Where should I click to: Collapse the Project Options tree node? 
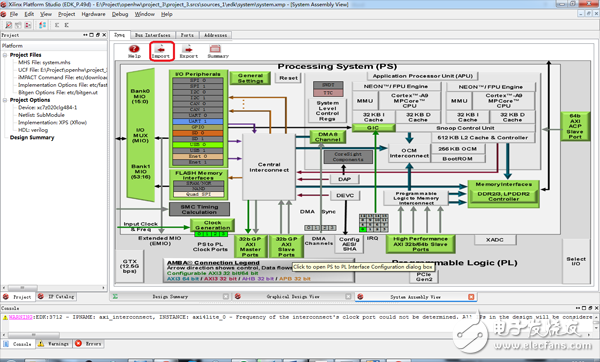coord(5,100)
